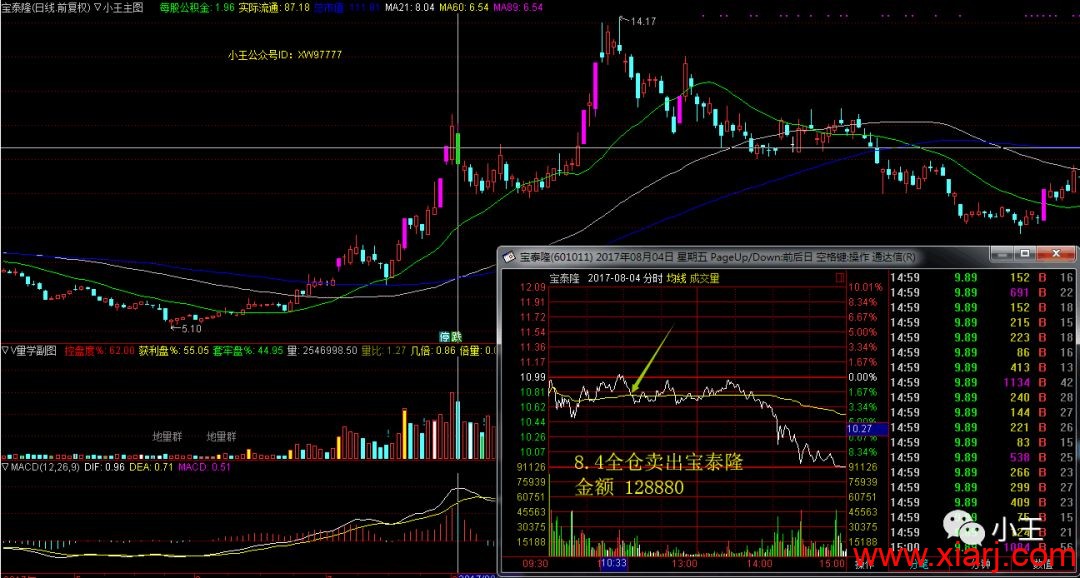
Task: Click the 小王公众号ID: XW97777 text
Action: (x=285, y=54)
